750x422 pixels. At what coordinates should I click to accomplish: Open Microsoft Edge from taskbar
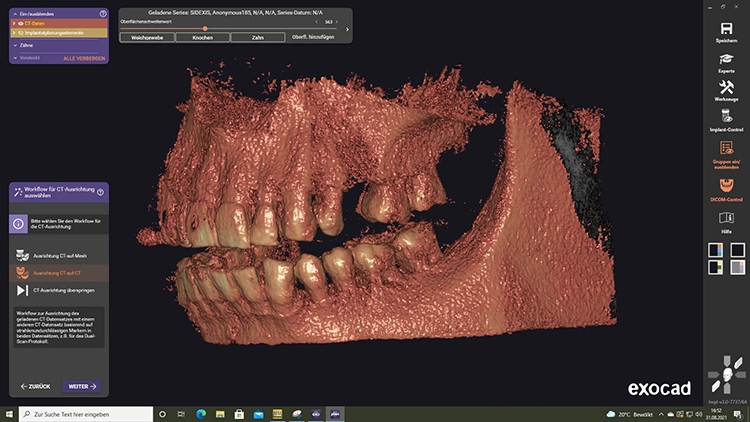(201, 414)
